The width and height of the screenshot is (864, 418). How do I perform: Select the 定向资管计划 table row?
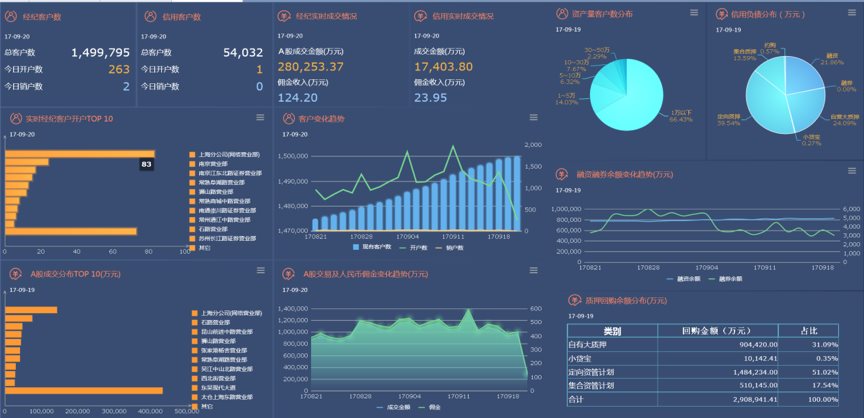(611, 371)
